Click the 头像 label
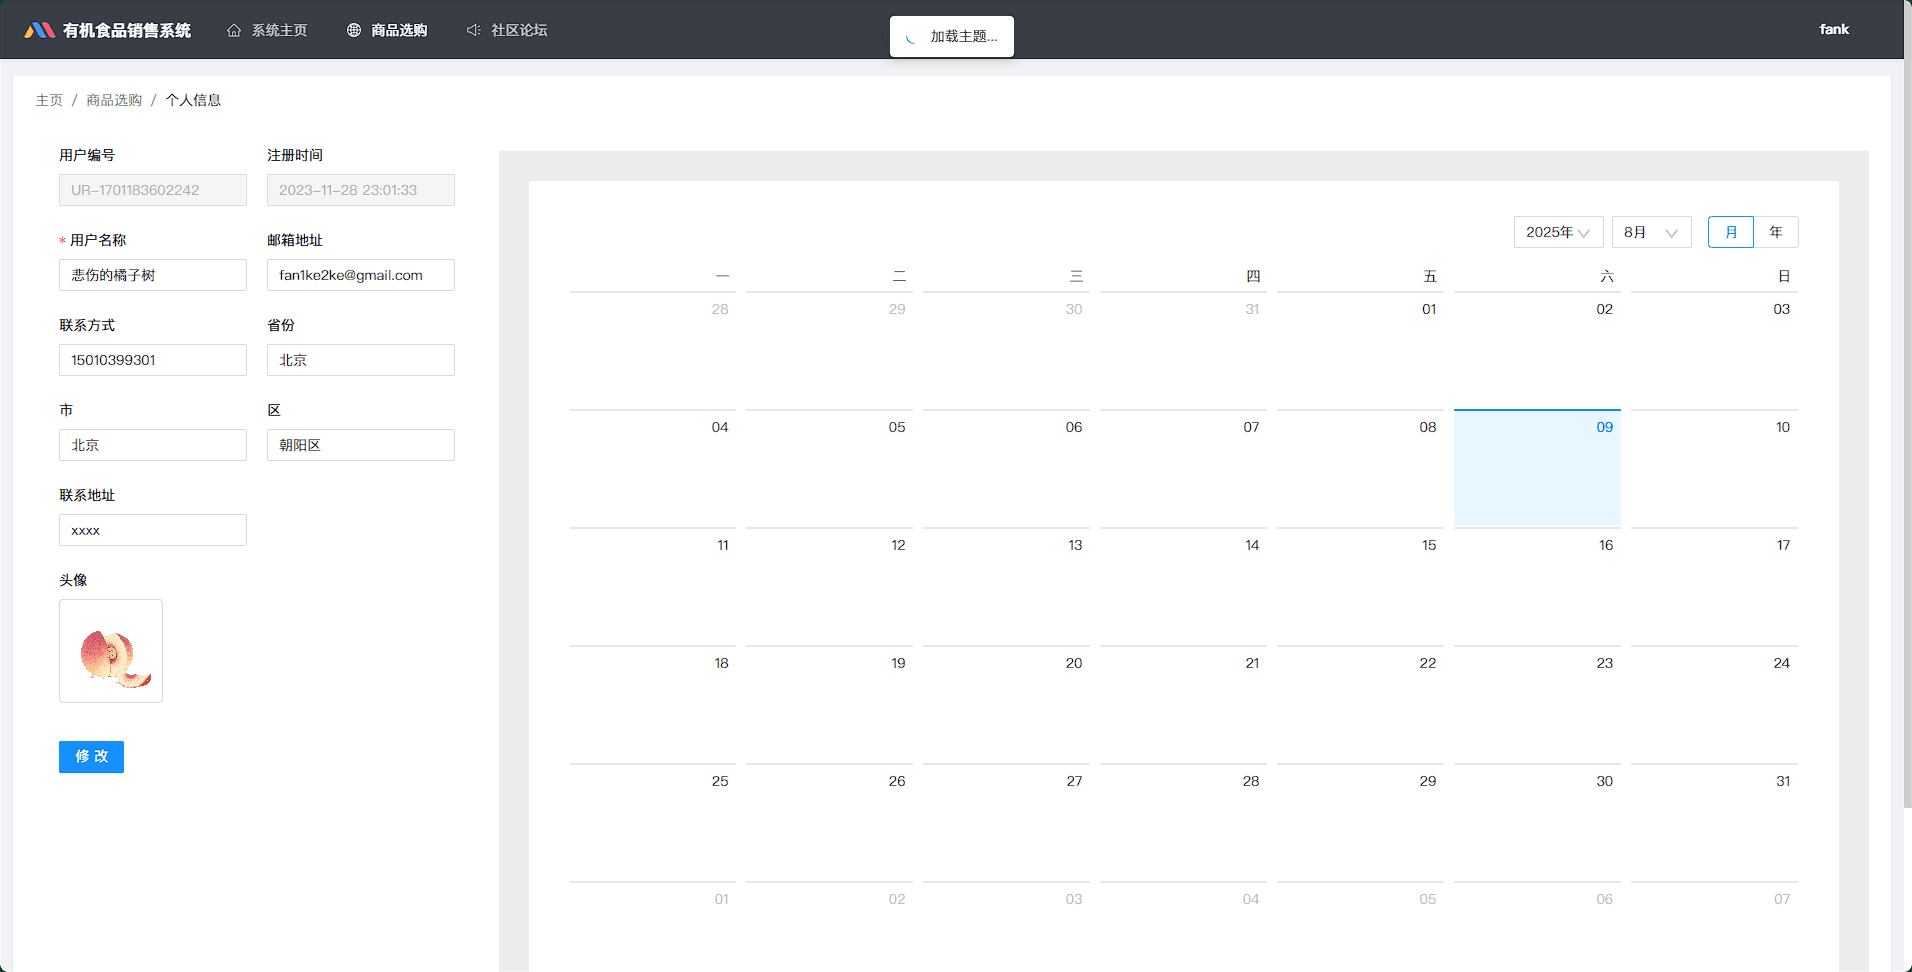The width and height of the screenshot is (1912, 972). click(73, 580)
